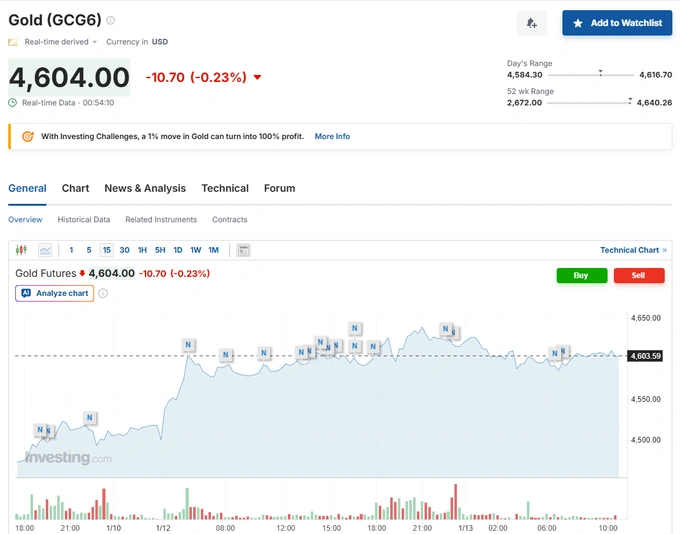Viewport: 680px width, 534px height.
Task: Click the clock icon by Real-time Data
Action: [13, 102]
